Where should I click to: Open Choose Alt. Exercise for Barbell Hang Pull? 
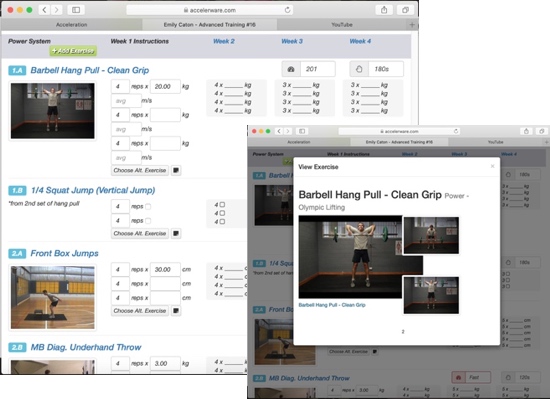140,170
